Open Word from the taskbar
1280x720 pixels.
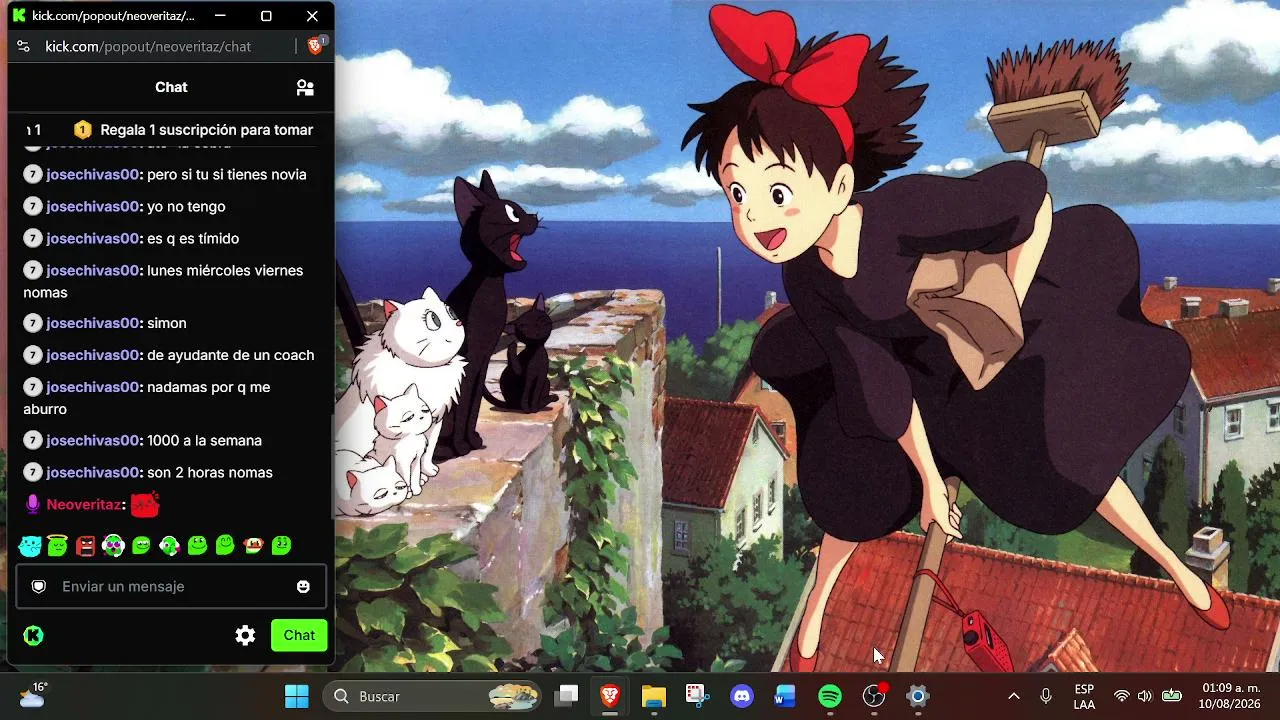[786, 696]
